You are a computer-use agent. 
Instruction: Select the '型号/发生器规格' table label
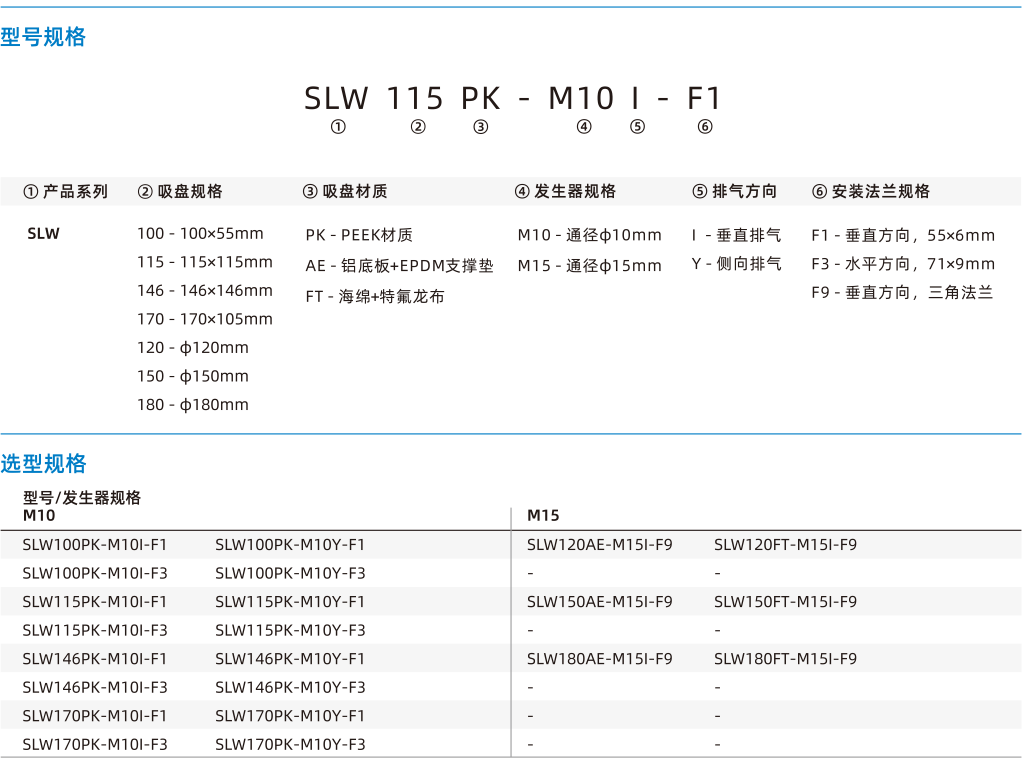(x=82, y=498)
